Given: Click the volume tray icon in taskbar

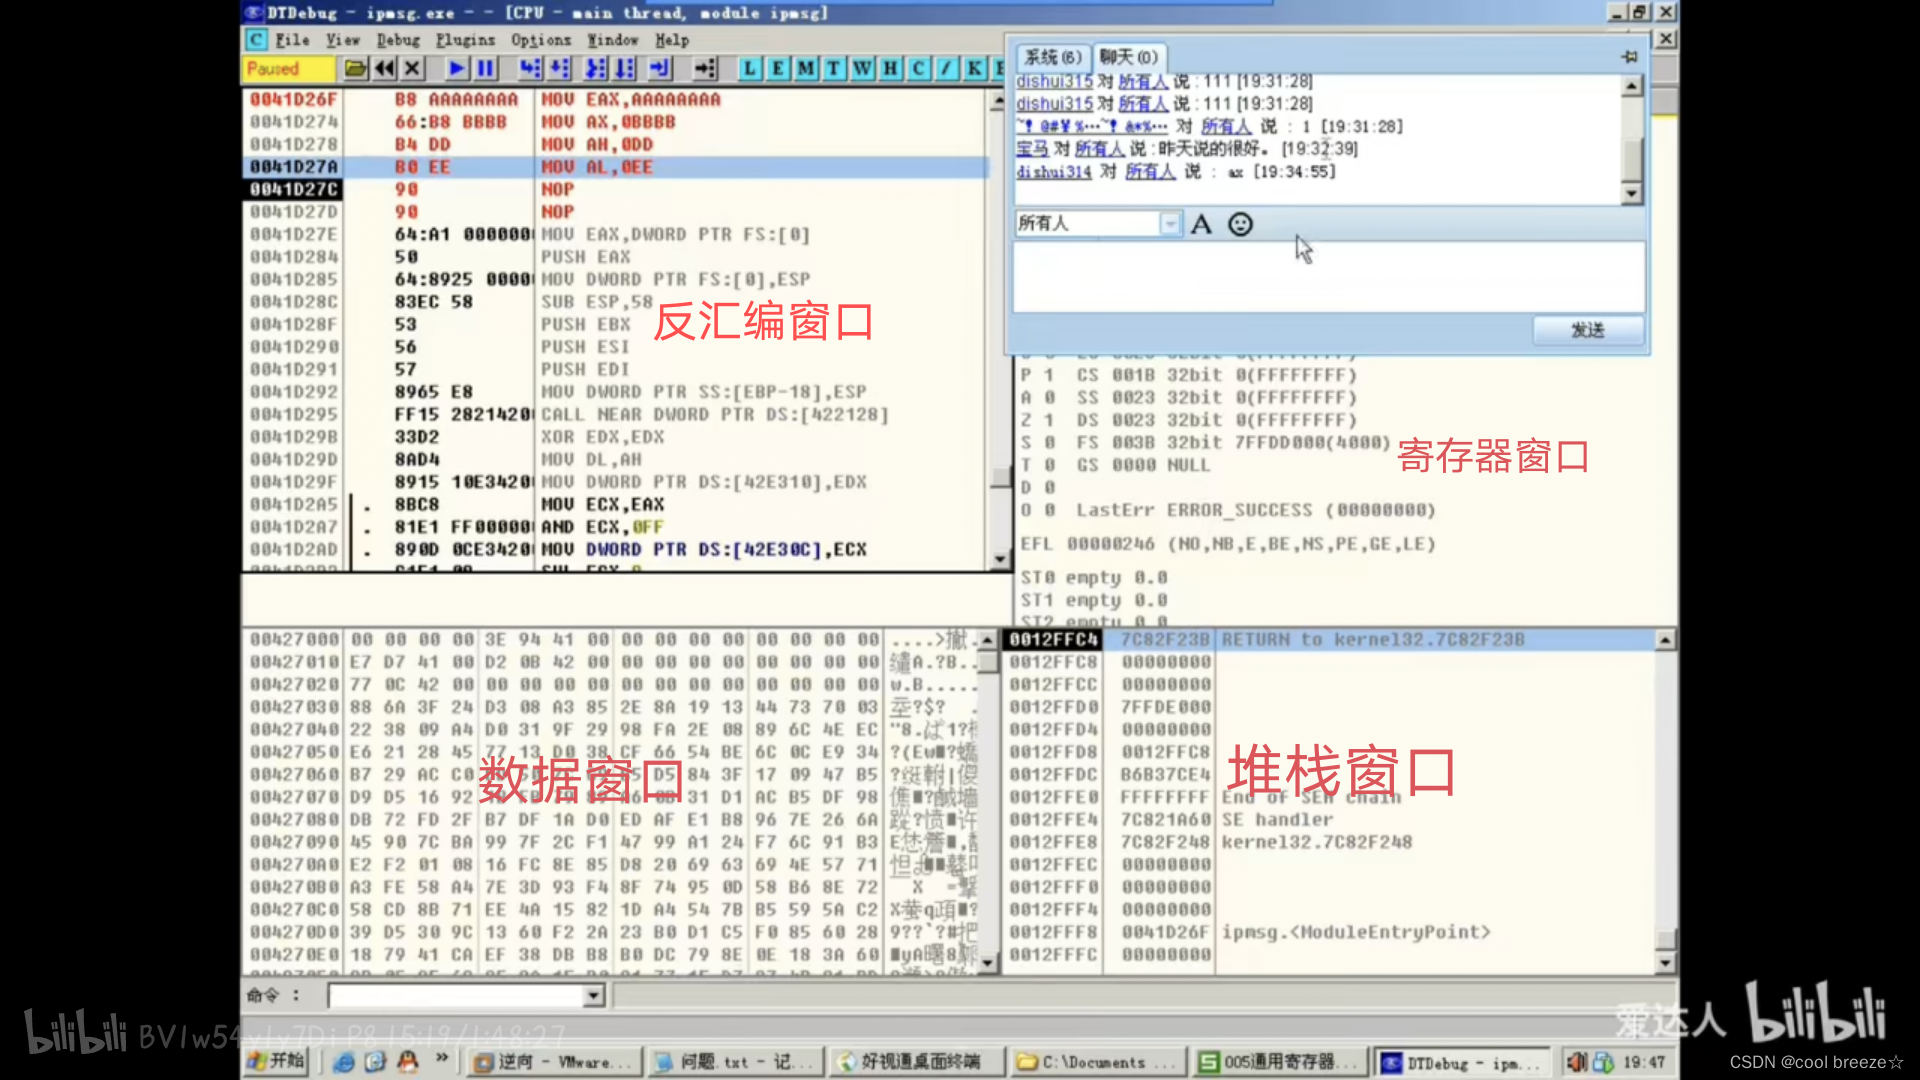Looking at the screenshot, I should point(1577,1062).
